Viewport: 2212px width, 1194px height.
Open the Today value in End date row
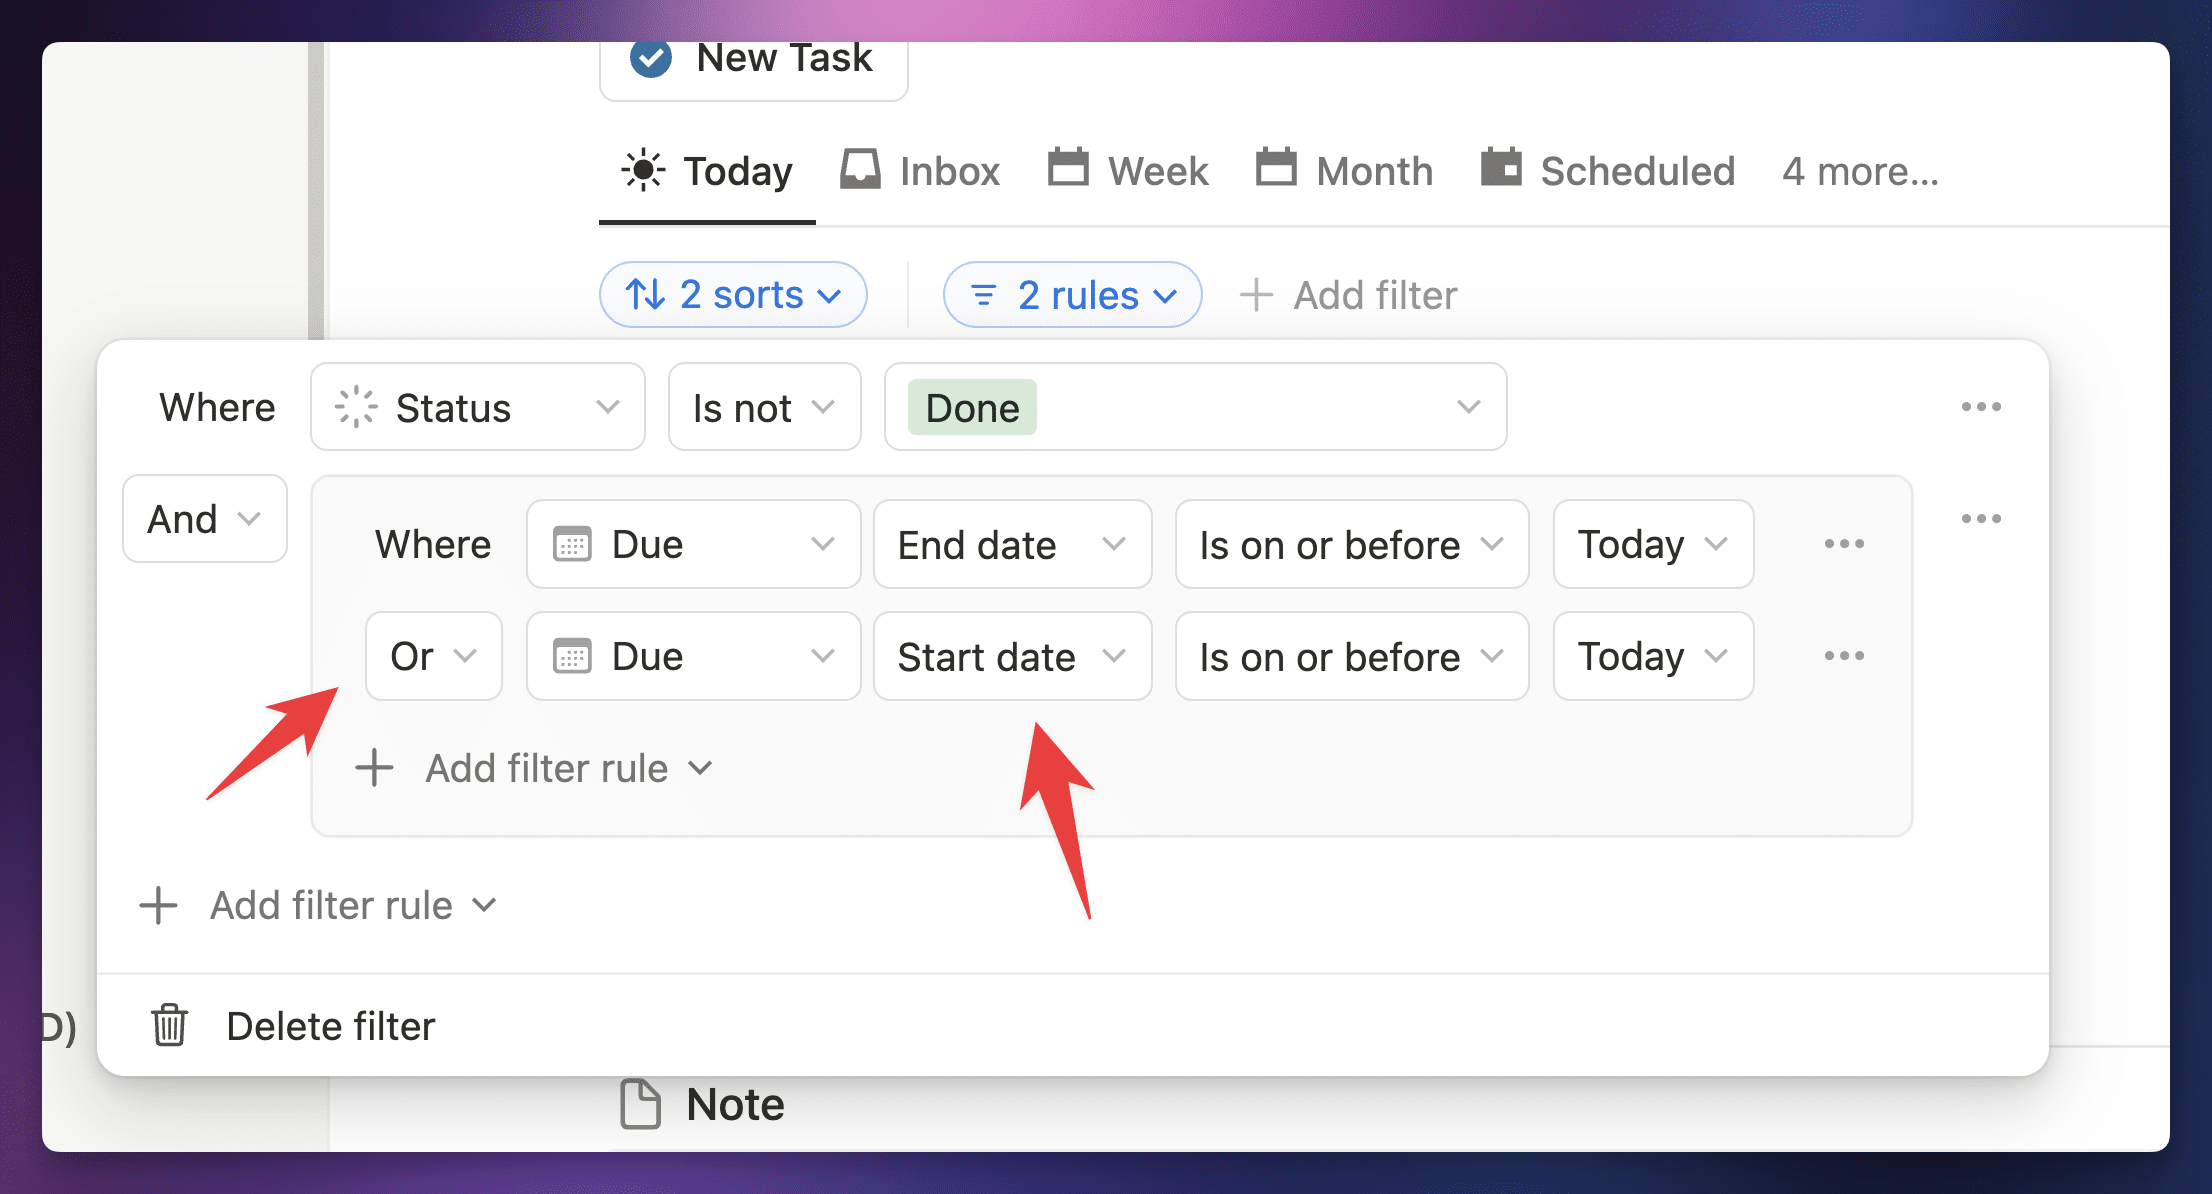pos(1654,544)
